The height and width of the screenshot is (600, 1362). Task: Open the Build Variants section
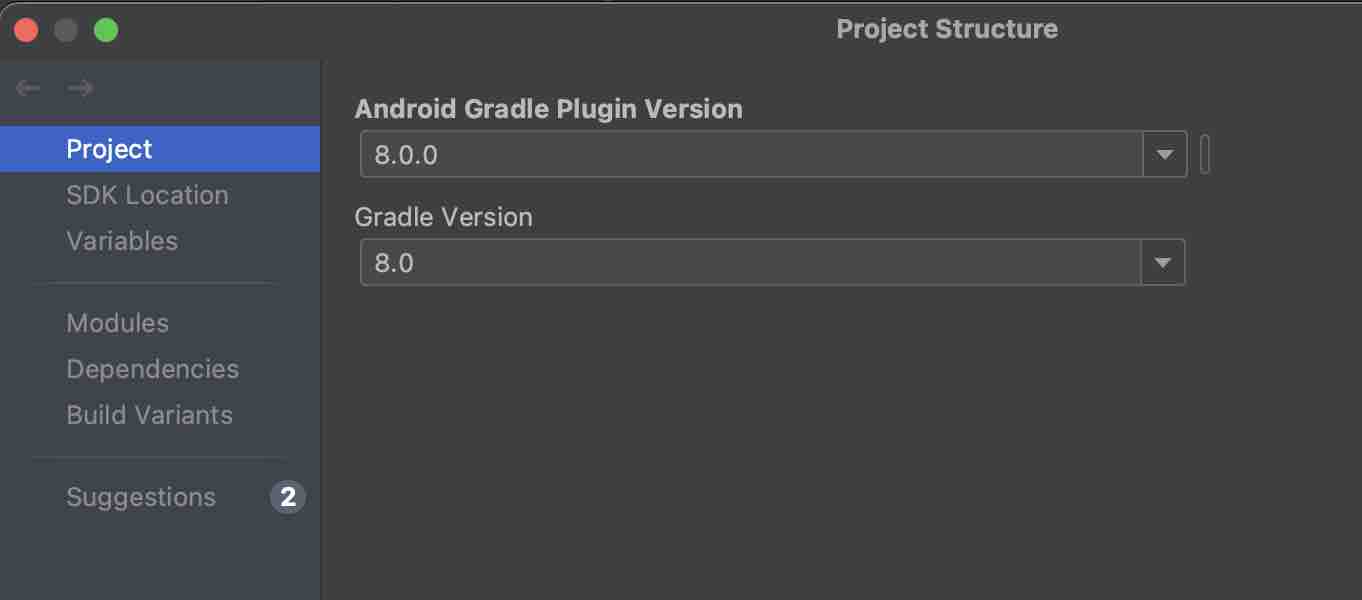pyautogui.click(x=149, y=414)
